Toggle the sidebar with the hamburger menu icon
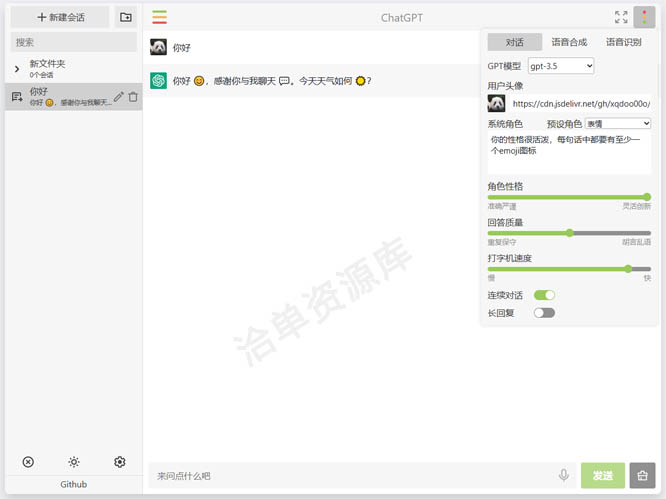 click(160, 17)
